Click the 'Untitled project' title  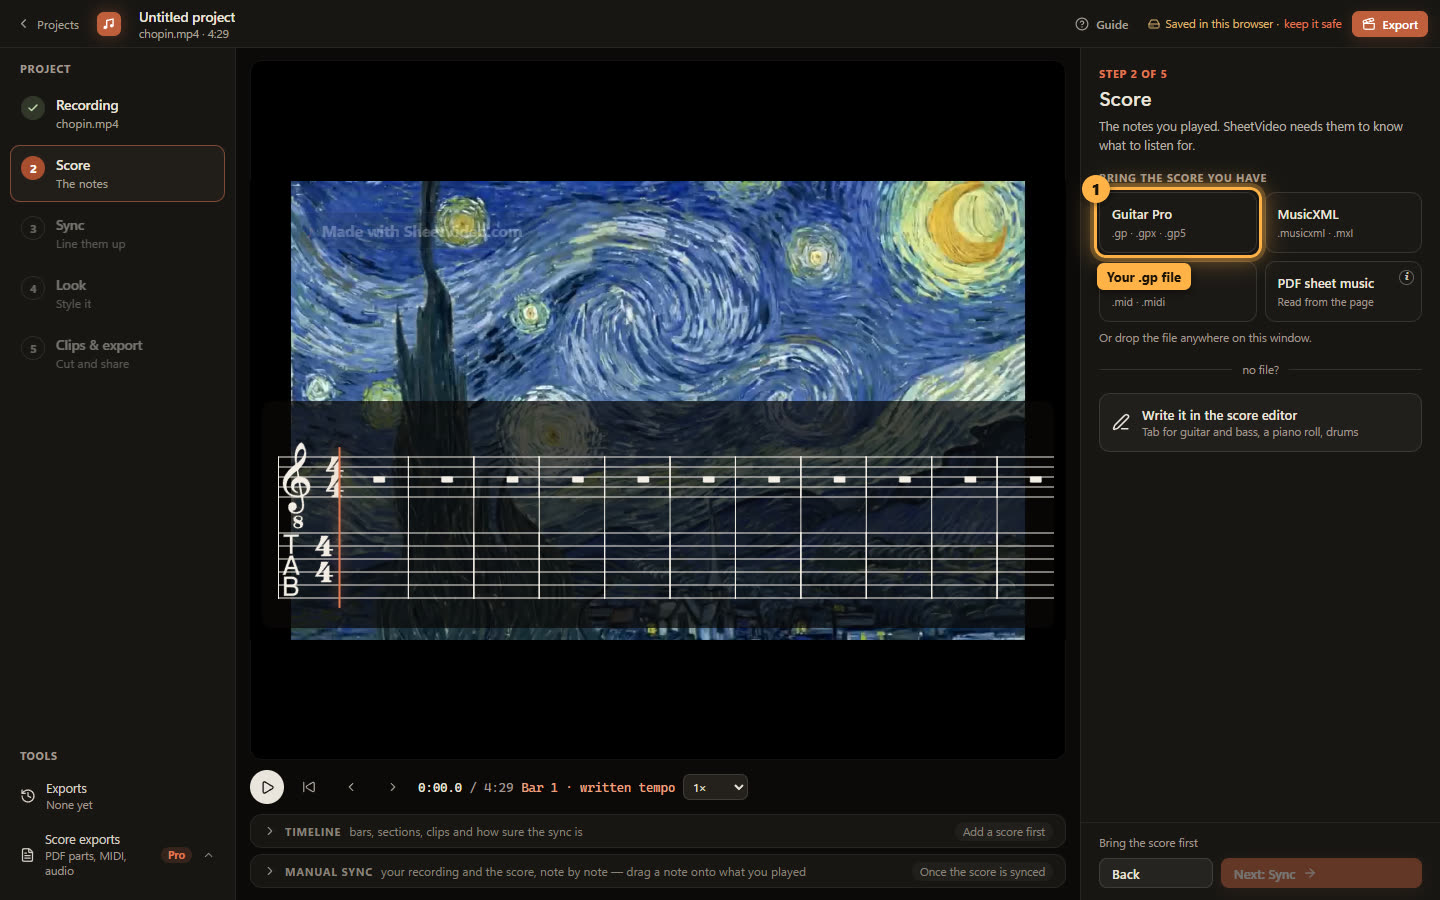click(187, 17)
